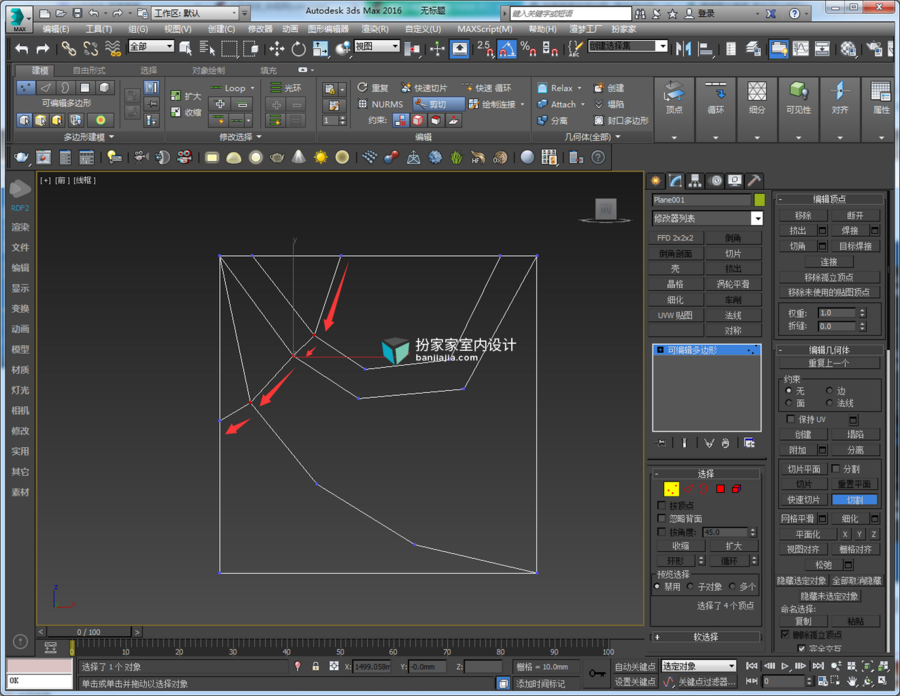Open the Create command panel tab
The height and width of the screenshot is (696, 900).
(x=655, y=181)
